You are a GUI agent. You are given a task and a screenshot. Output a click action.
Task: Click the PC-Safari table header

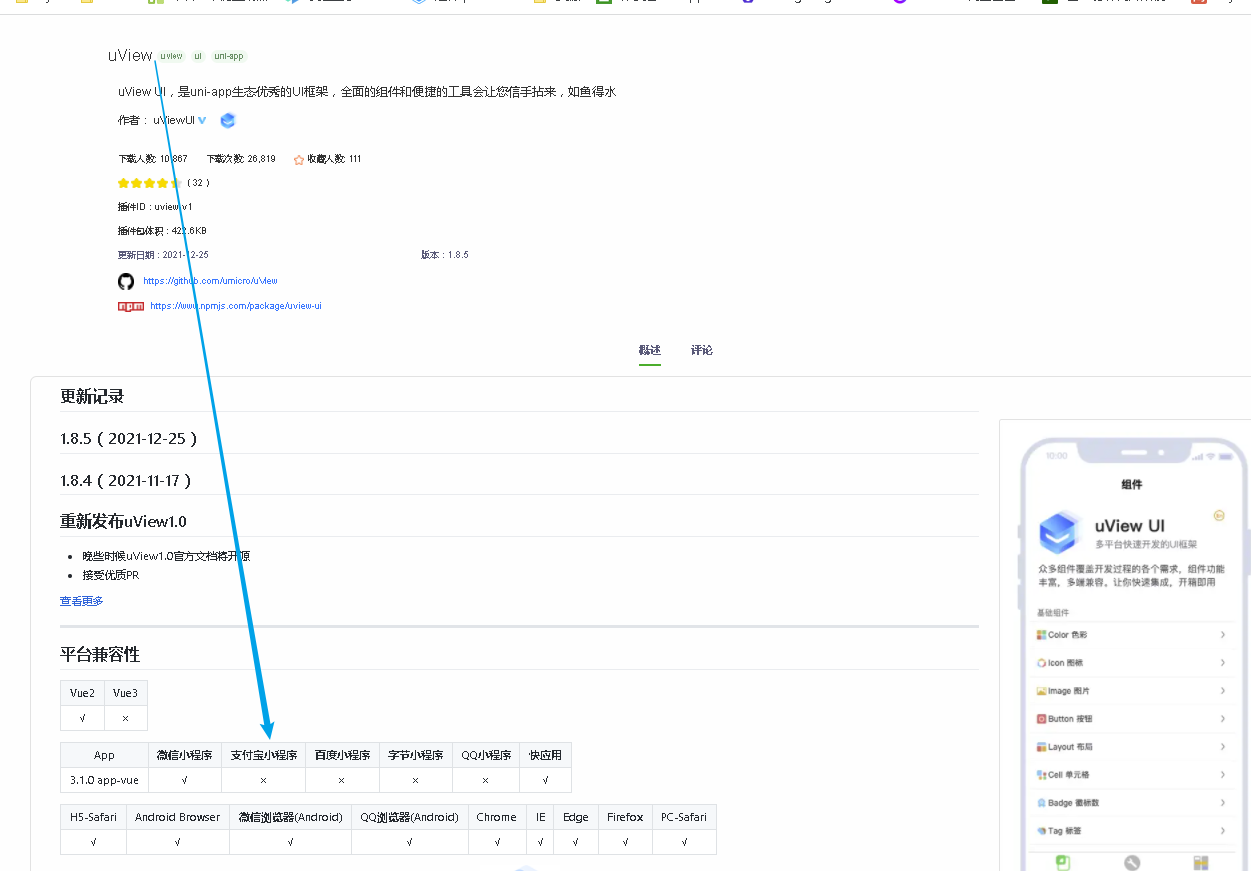684,817
